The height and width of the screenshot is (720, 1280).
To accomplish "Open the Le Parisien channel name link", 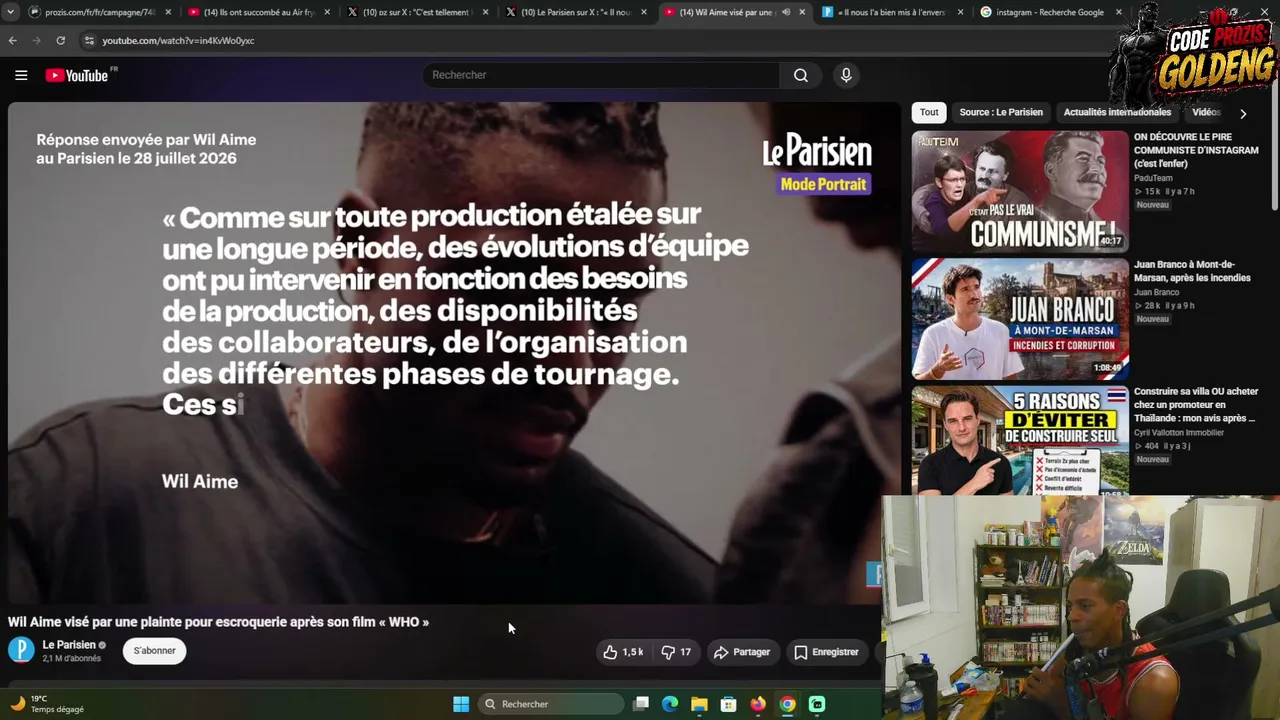I will (69, 645).
